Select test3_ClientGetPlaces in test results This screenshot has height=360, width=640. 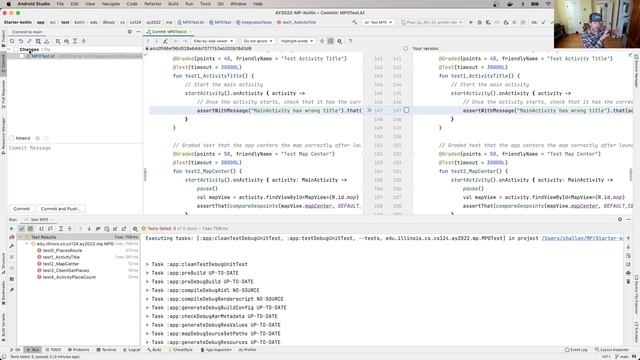tap(66, 270)
